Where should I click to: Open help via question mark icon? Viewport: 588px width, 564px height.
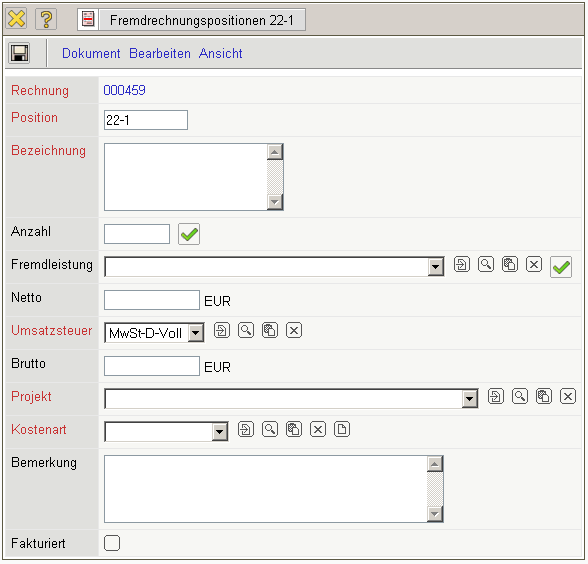click(x=46, y=19)
